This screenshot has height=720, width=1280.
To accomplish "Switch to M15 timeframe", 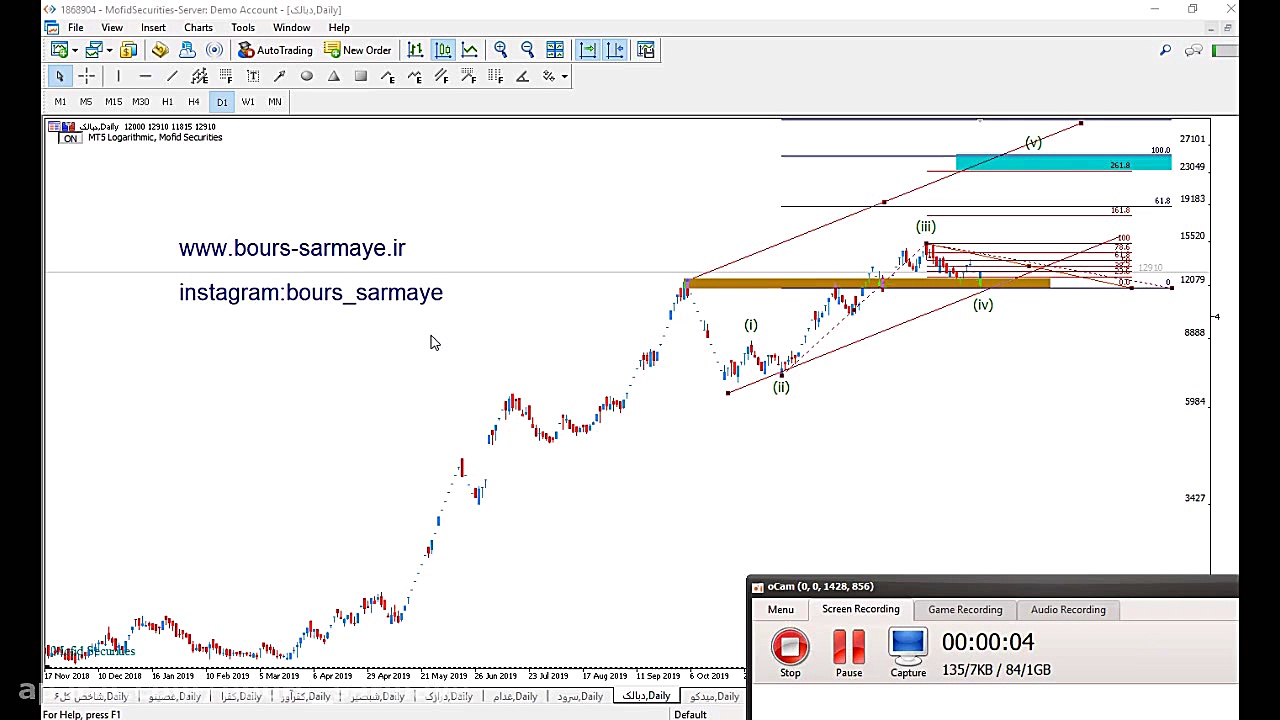I will (113, 101).
